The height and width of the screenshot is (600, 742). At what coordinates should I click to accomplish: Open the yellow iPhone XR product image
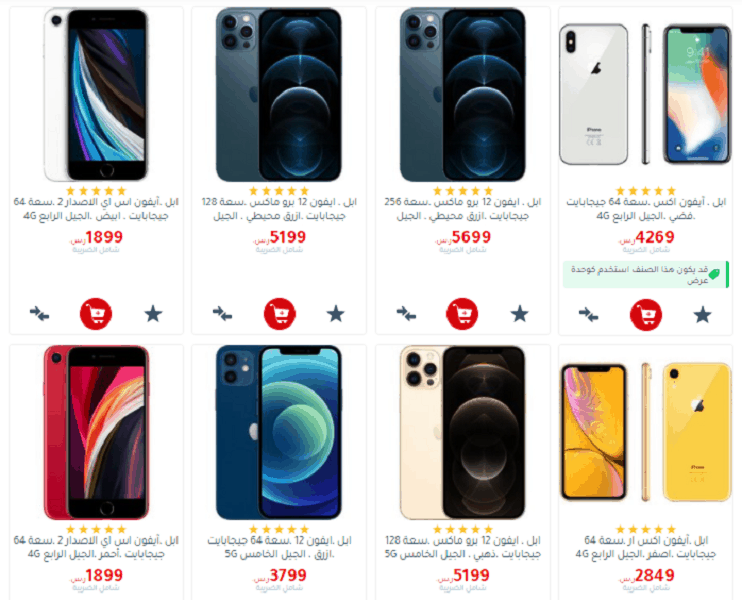point(646,432)
